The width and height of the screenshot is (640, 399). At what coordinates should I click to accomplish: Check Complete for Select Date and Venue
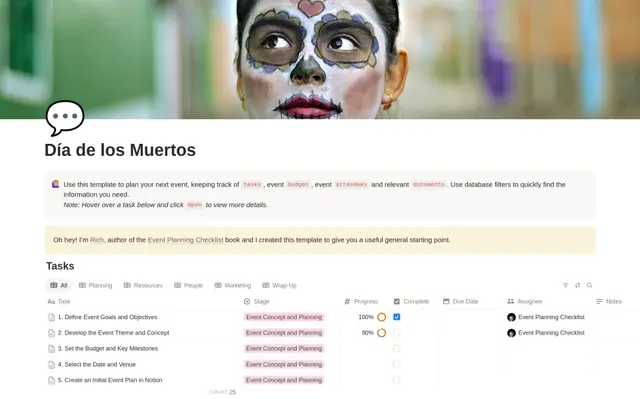[x=397, y=364]
